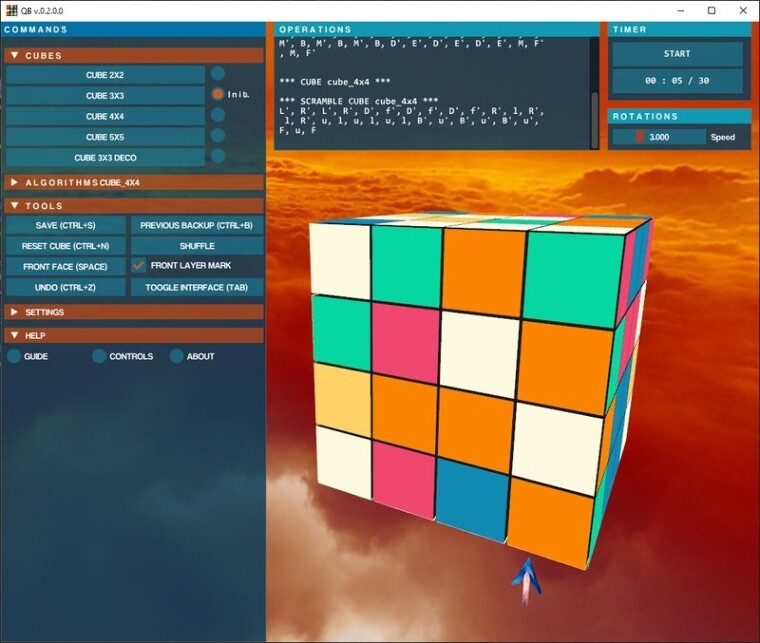Click the SHUFFLE button
Image resolution: width=760 pixels, height=643 pixels.
coord(197,246)
